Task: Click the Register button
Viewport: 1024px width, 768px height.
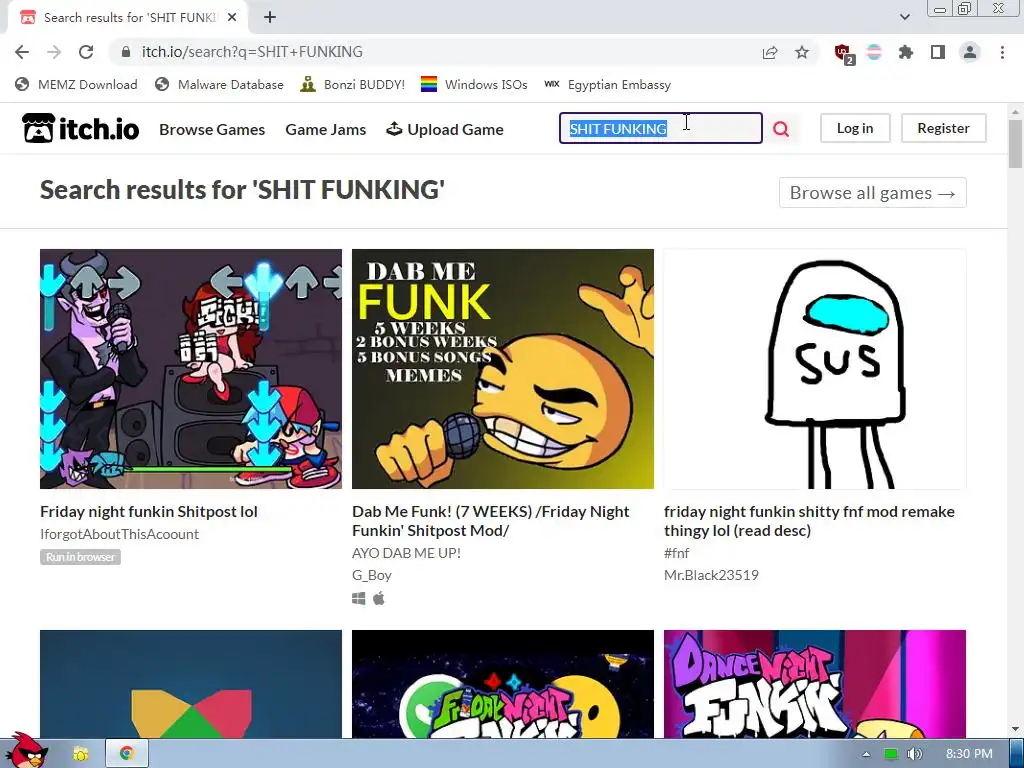Action: pos(943,128)
